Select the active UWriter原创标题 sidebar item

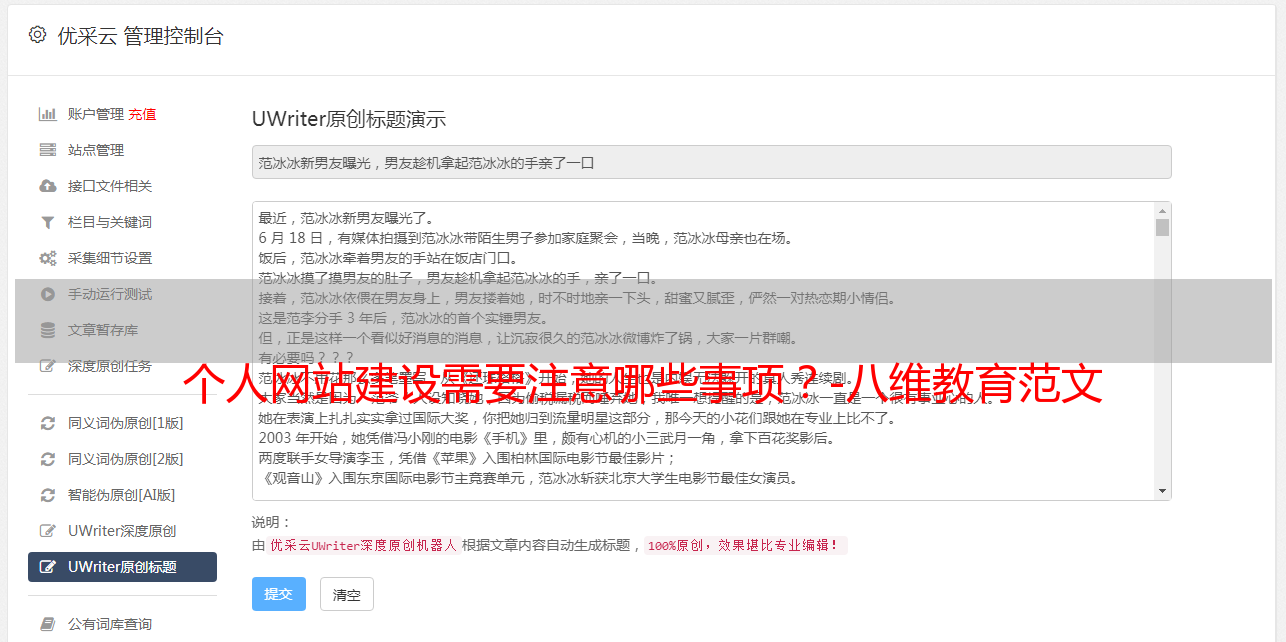122,567
